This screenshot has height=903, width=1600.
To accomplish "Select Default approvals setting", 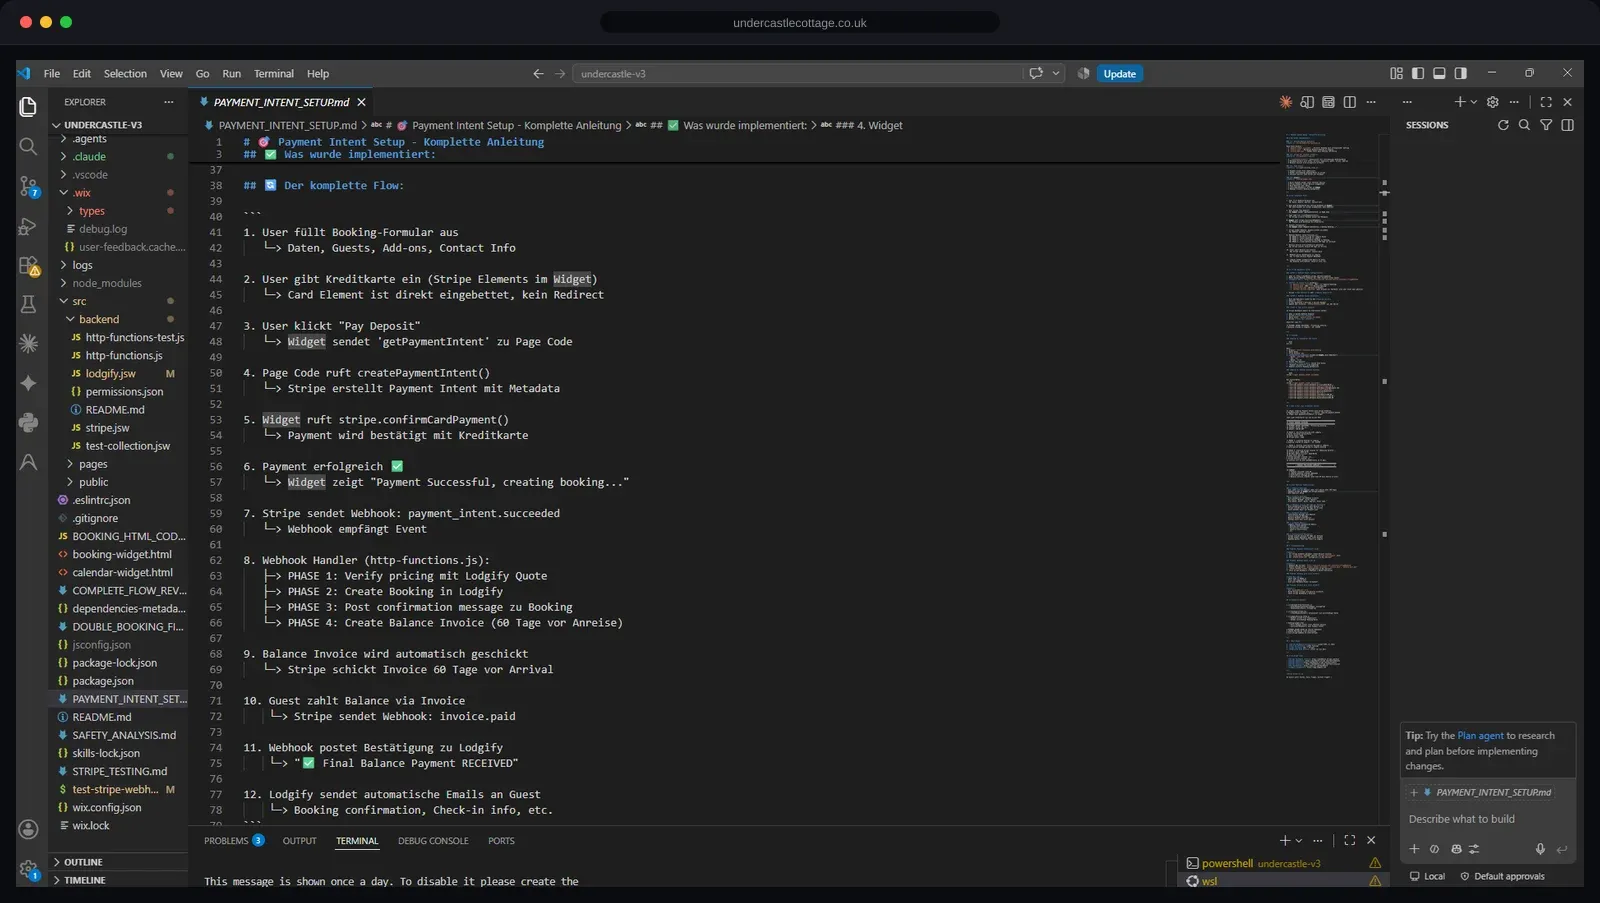I will pos(1502,877).
